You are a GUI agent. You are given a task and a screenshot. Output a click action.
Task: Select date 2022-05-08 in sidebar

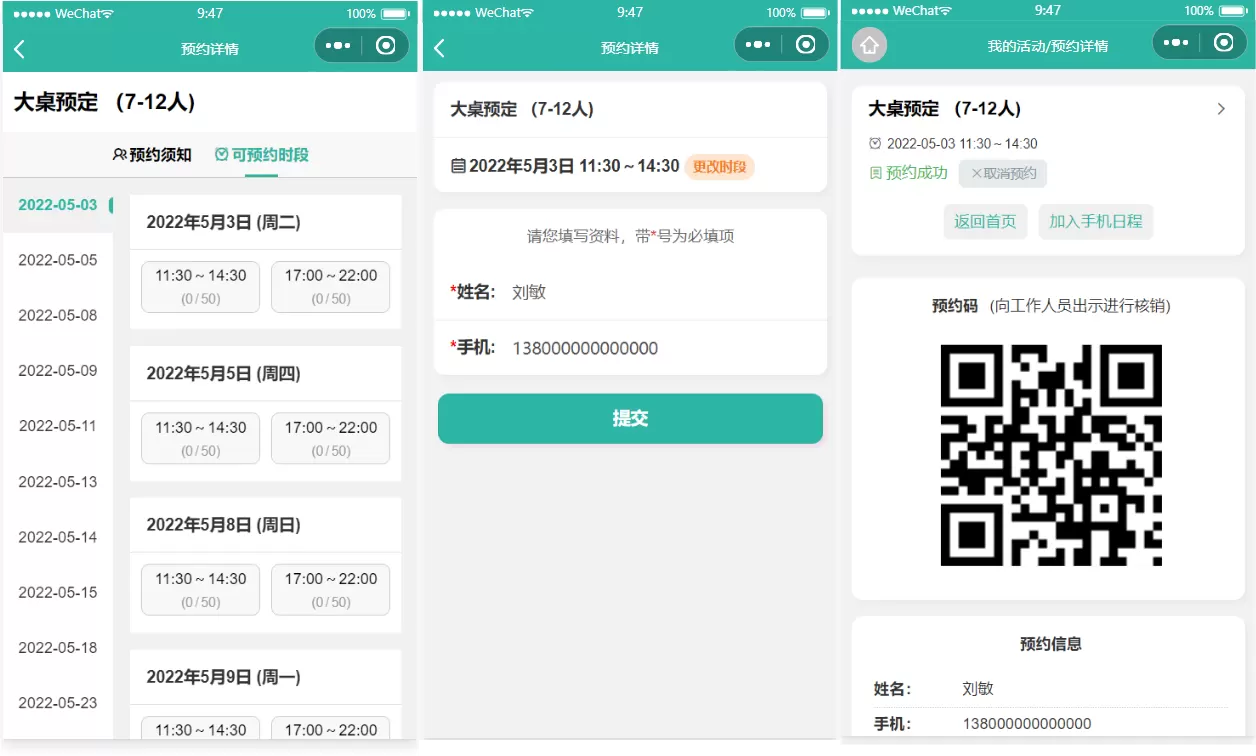click(x=58, y=315)
